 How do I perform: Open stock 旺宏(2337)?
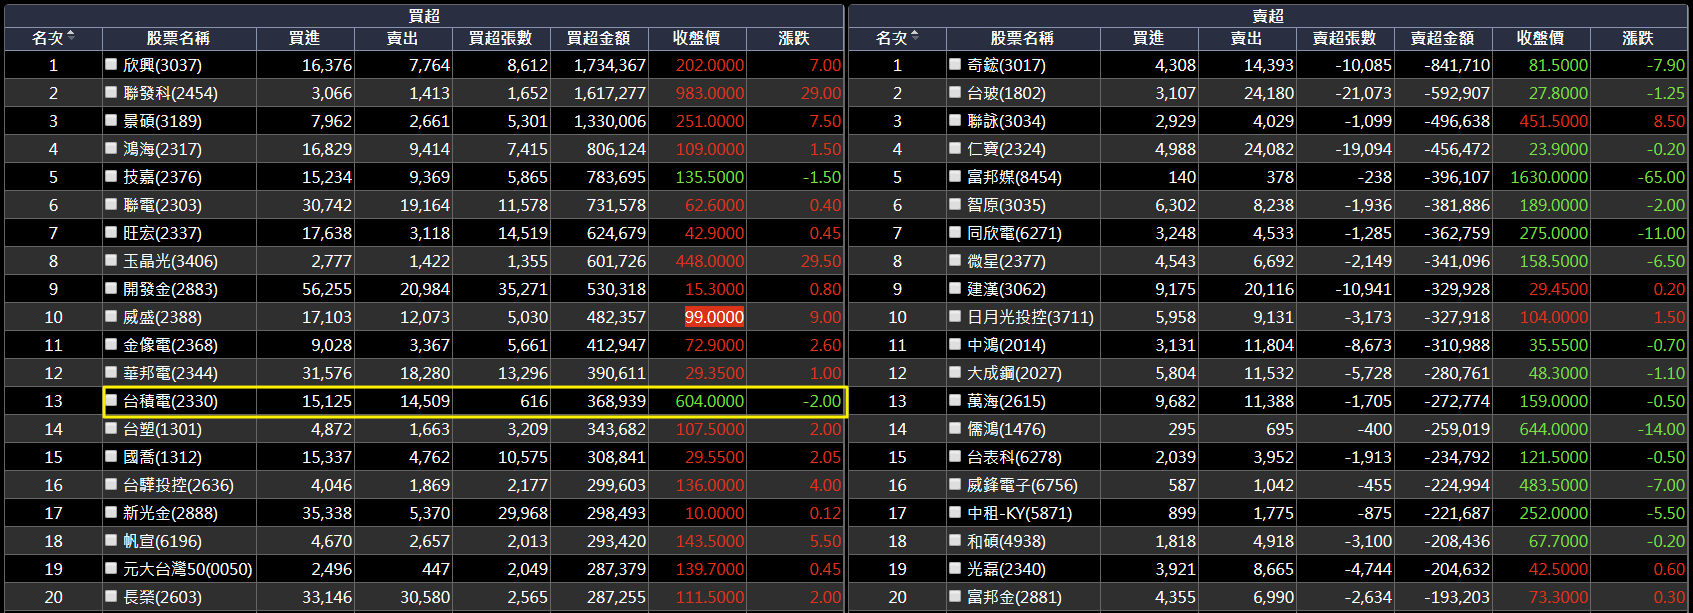pos(162,233)
